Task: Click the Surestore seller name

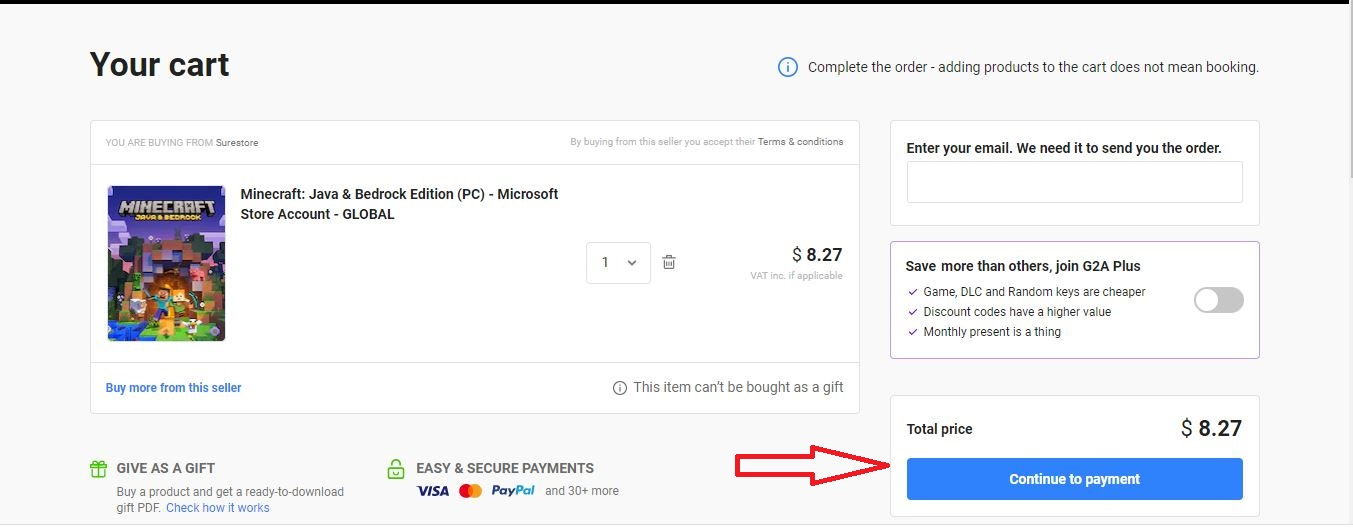Action: pos(237,143)
